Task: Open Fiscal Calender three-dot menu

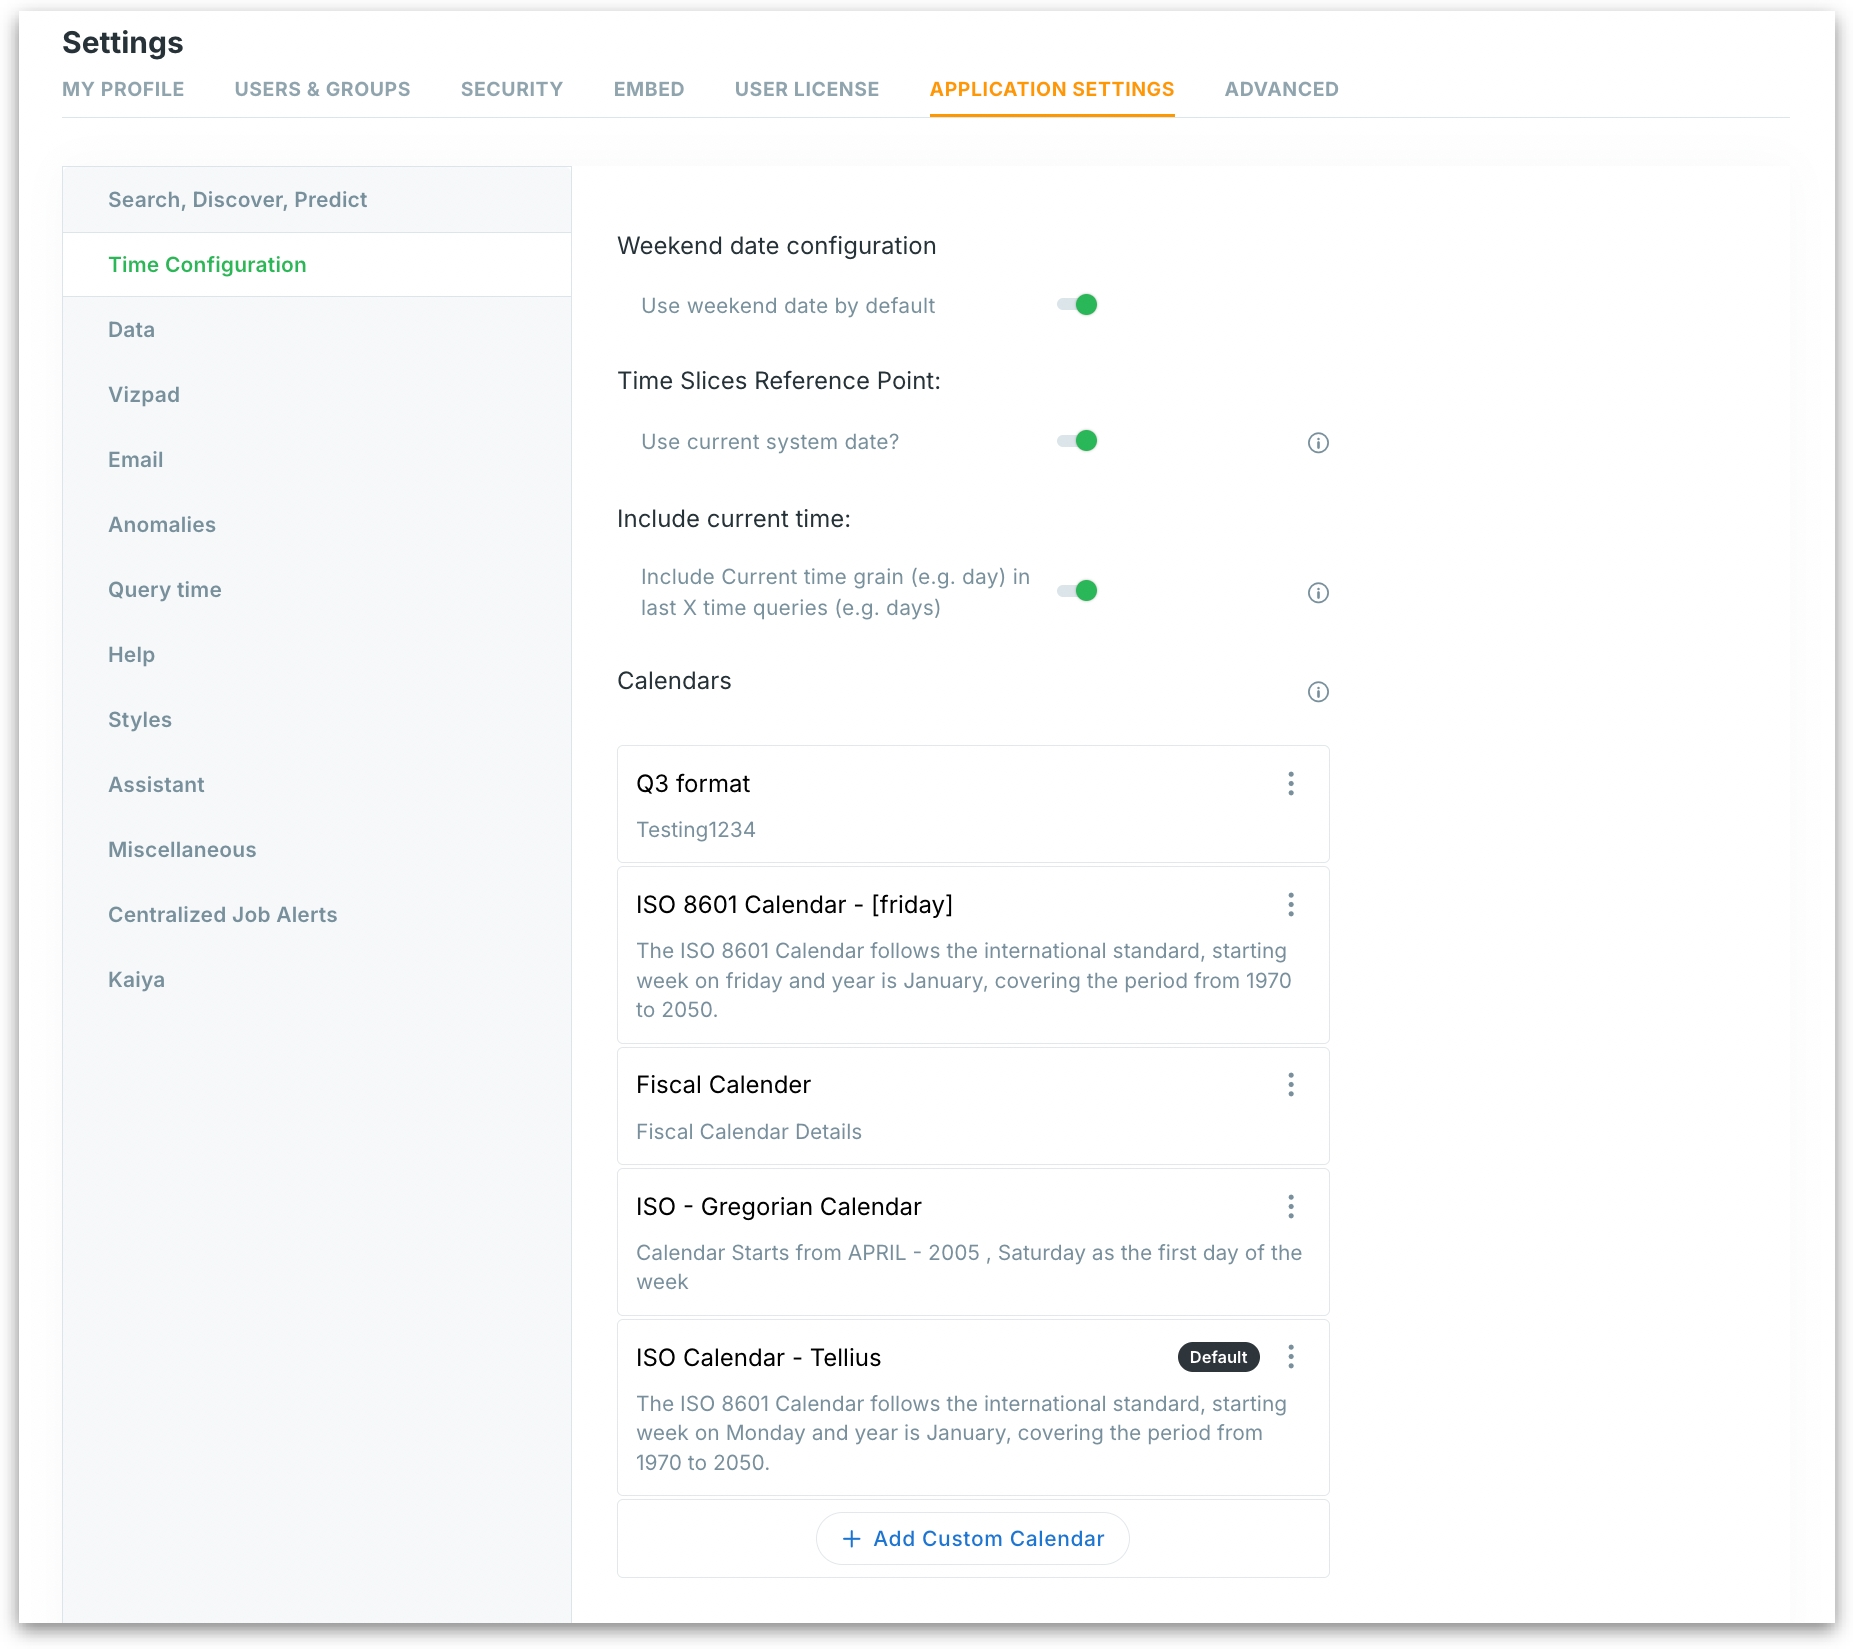Action: (x=1290, y=1085)
